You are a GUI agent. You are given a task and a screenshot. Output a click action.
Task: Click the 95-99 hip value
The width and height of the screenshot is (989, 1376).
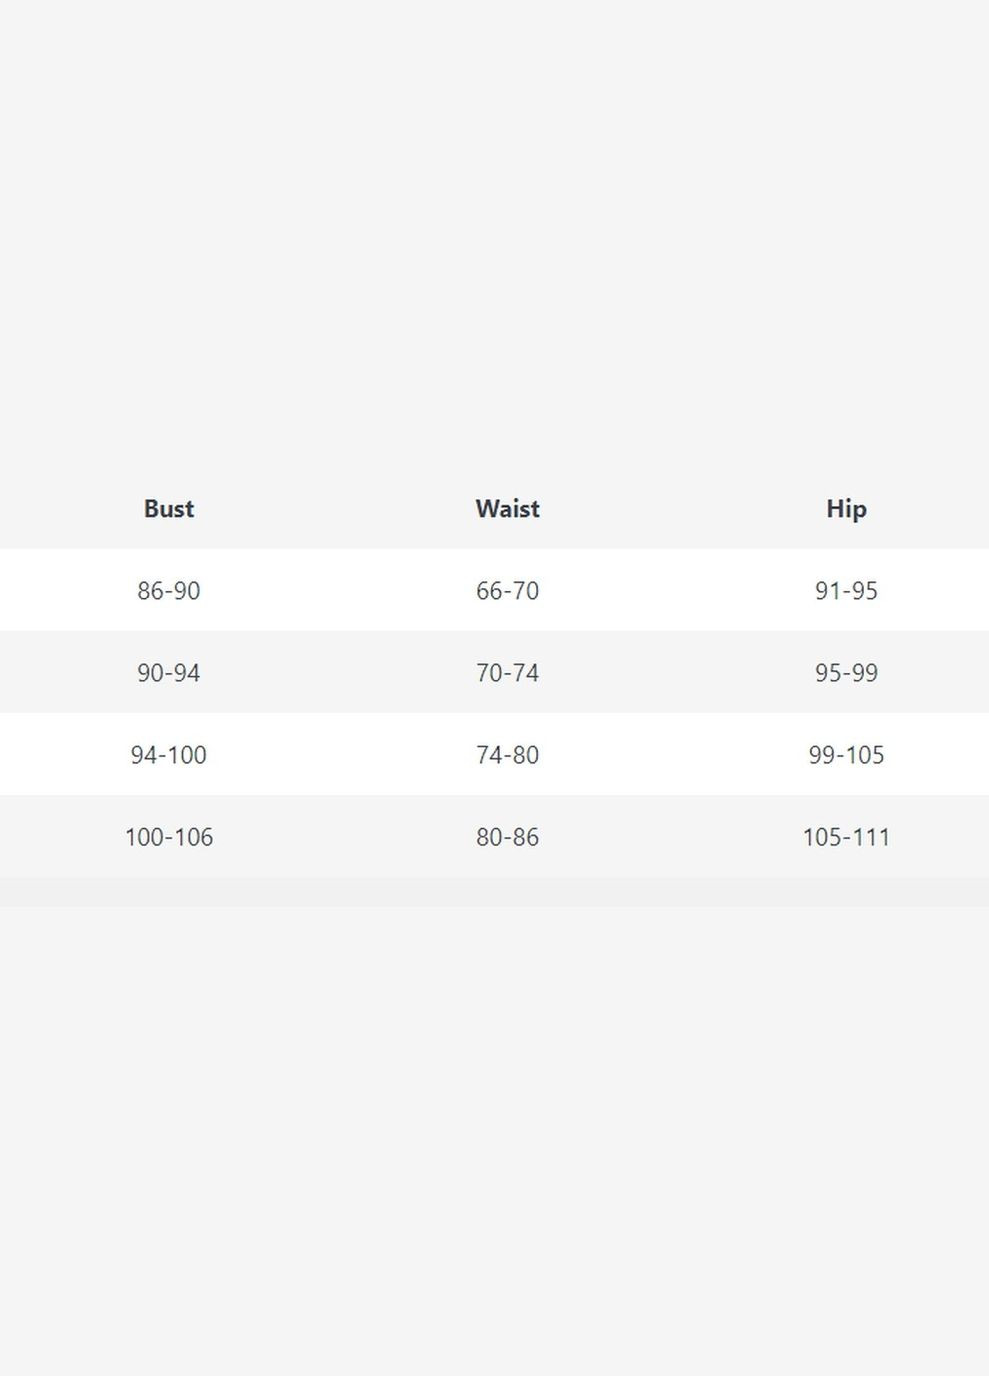(x=846, y=673)
